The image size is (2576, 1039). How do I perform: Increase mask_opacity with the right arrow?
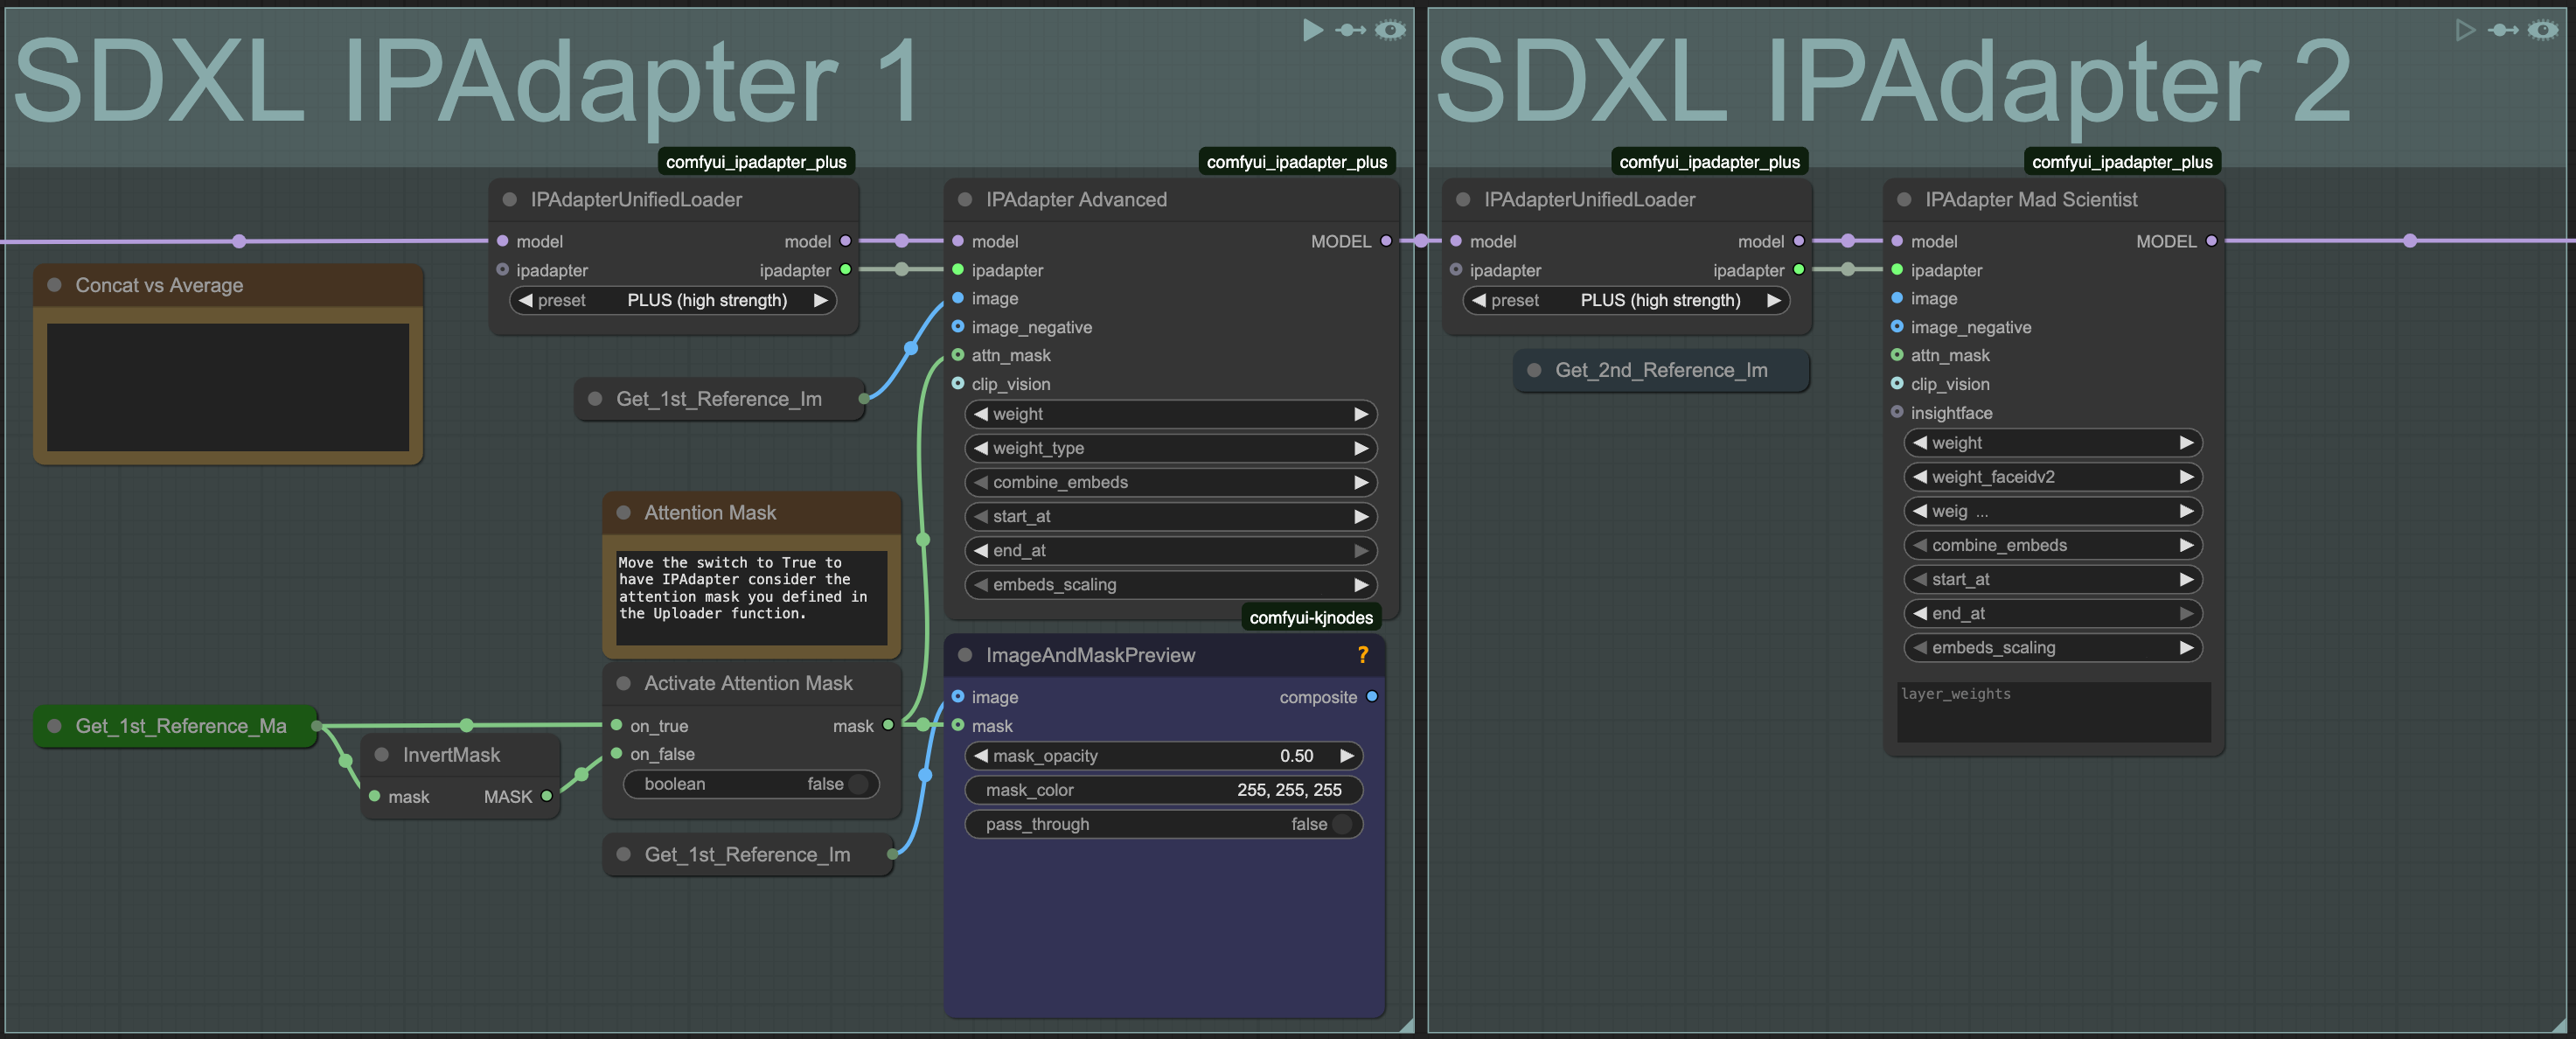coord(1347,756)
